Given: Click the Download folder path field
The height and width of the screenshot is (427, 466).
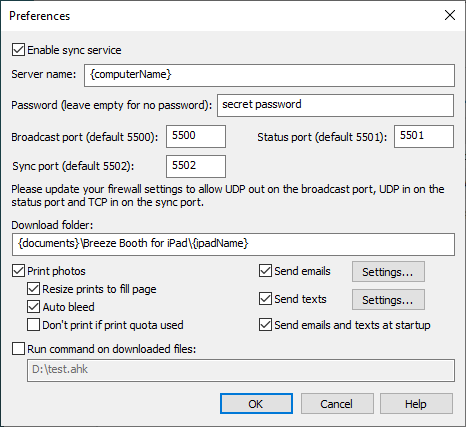Looking at the screenshot, I should [x=233, y=245].
